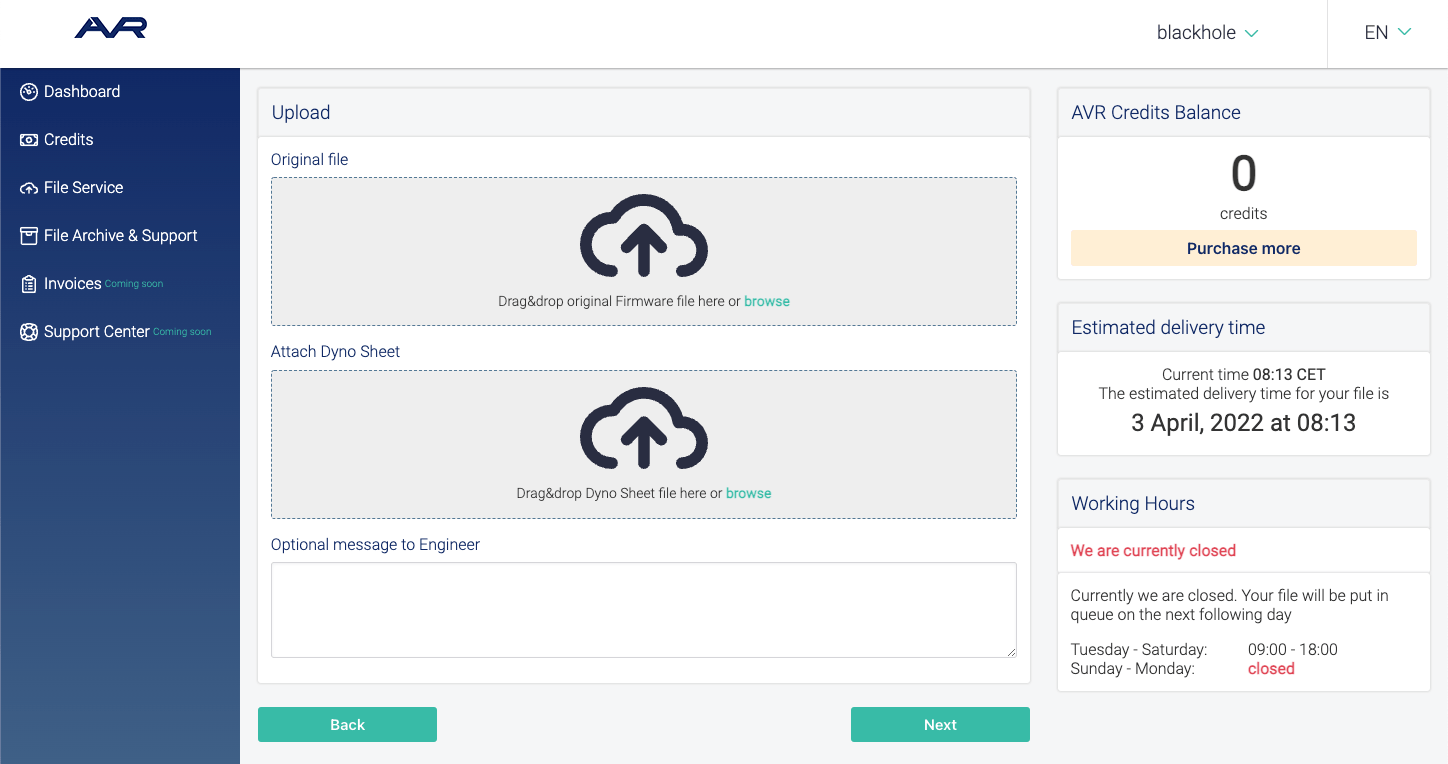Screen dimensions: 1448x764
Task: Click the Support Center lifebuoy icon
Action: 29,332
